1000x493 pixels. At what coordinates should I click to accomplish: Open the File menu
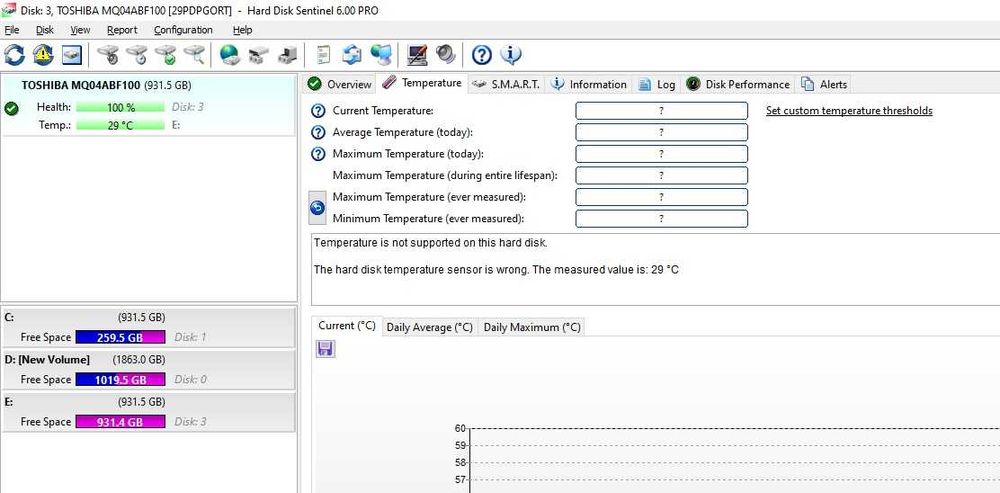click(11, 30)
